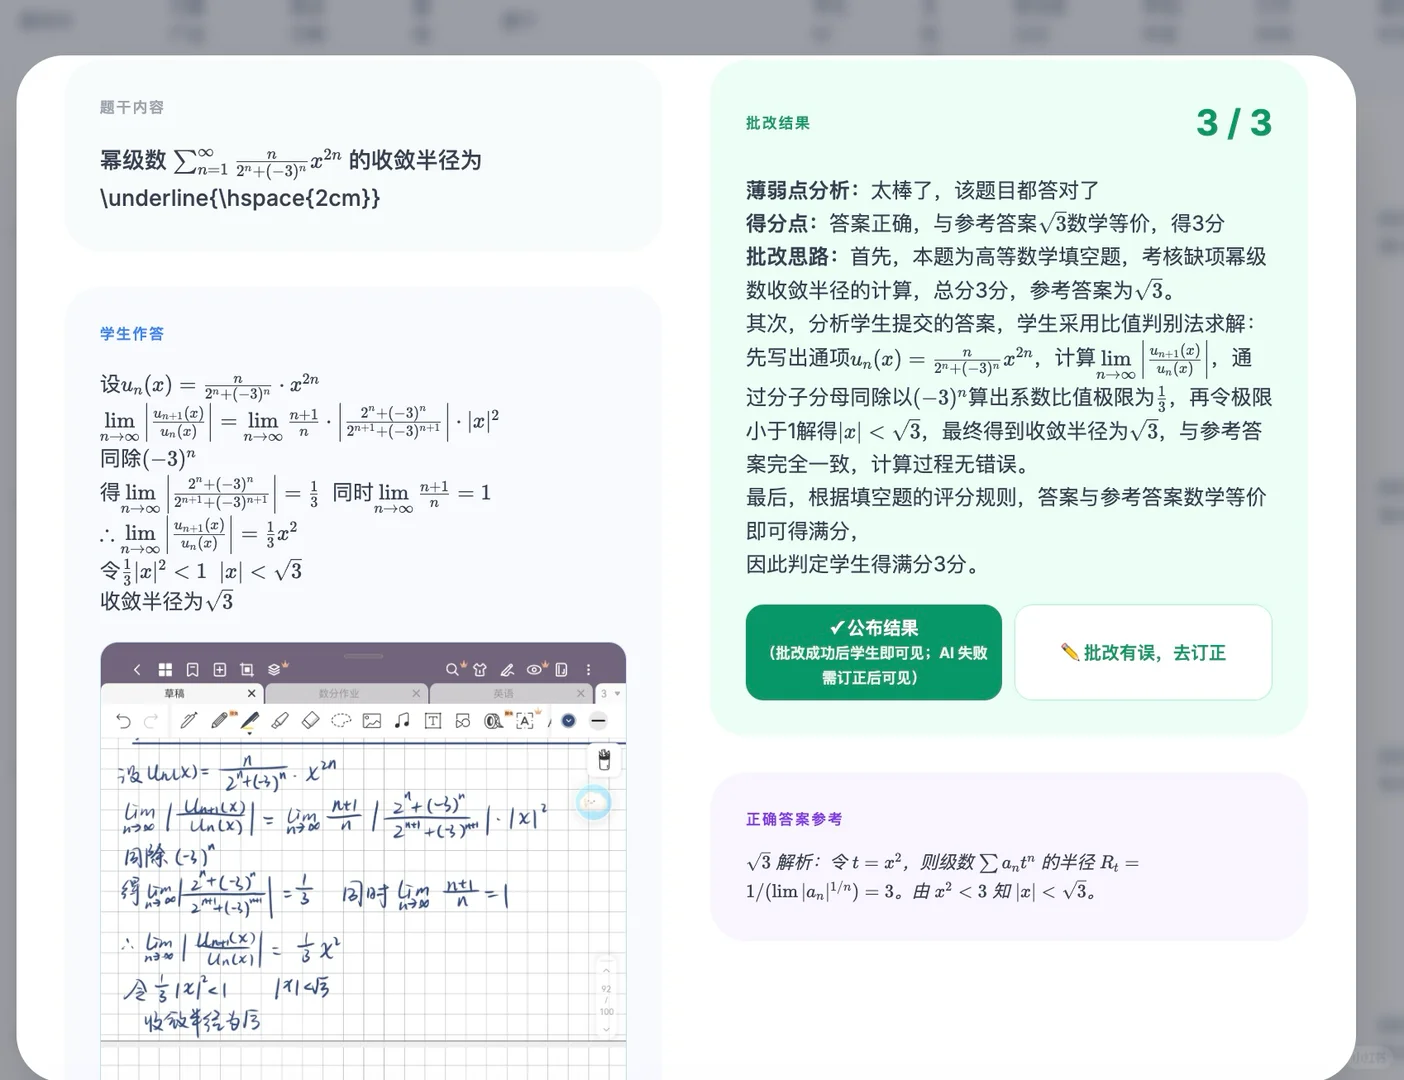1404x1080 pixels.
Task: Click the search magnifier icon
Action: pos(453,669)
